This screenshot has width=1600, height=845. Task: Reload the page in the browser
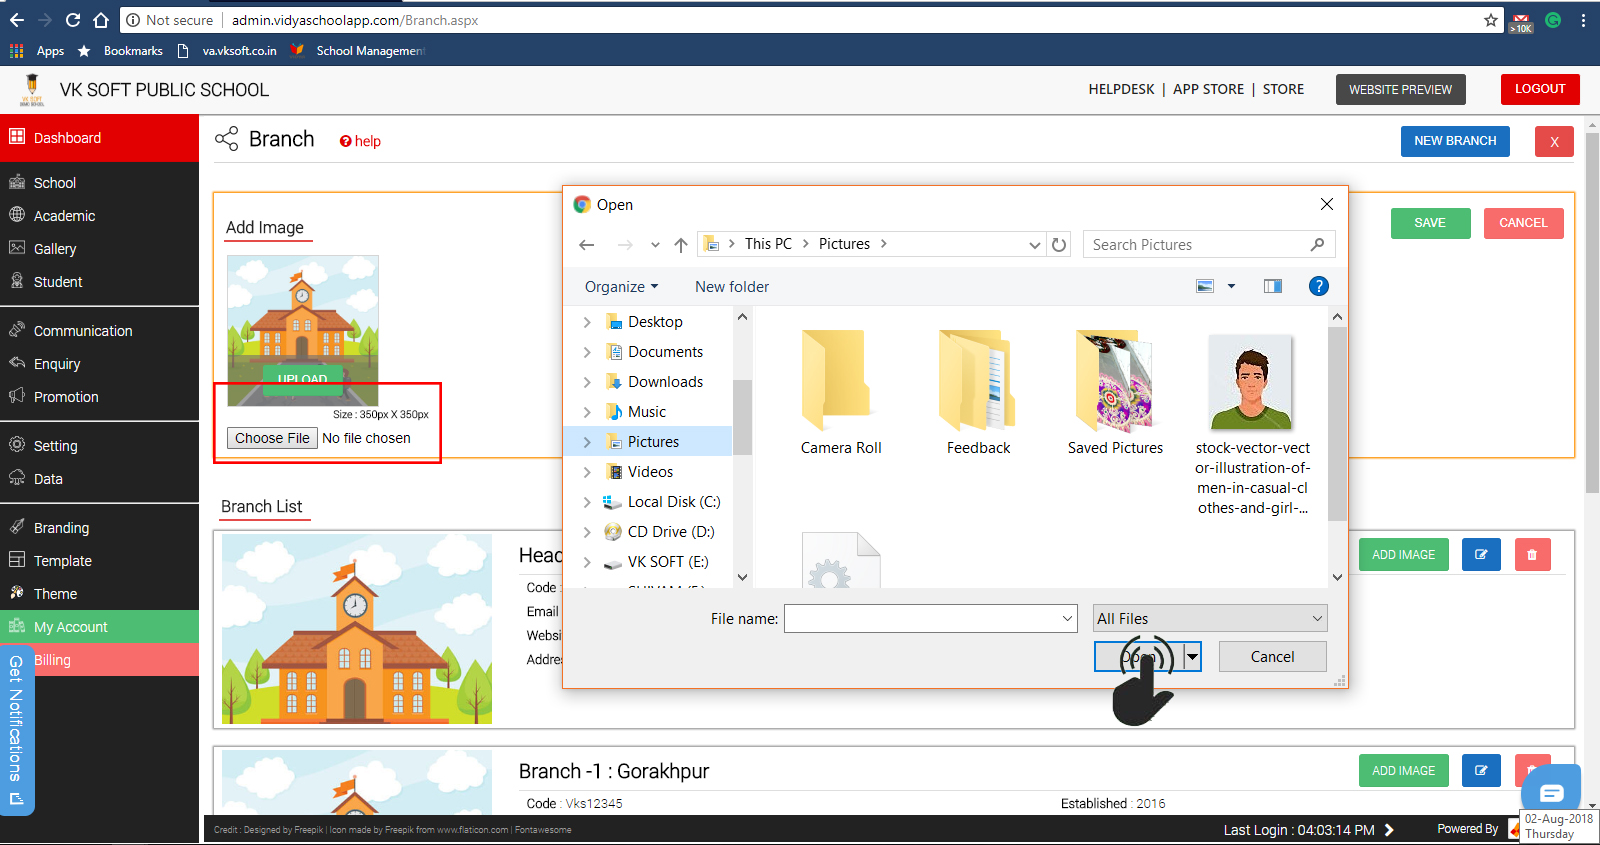pyautogui.click(x=73, y=20)
